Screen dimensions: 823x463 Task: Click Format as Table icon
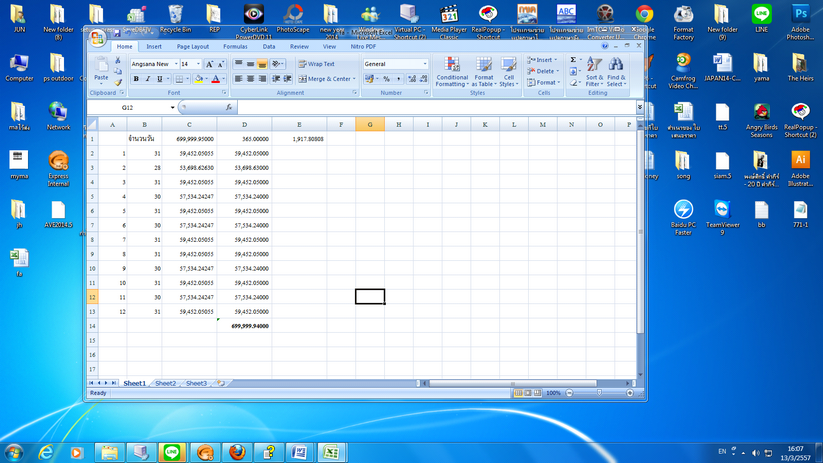(x=484, y=72)
